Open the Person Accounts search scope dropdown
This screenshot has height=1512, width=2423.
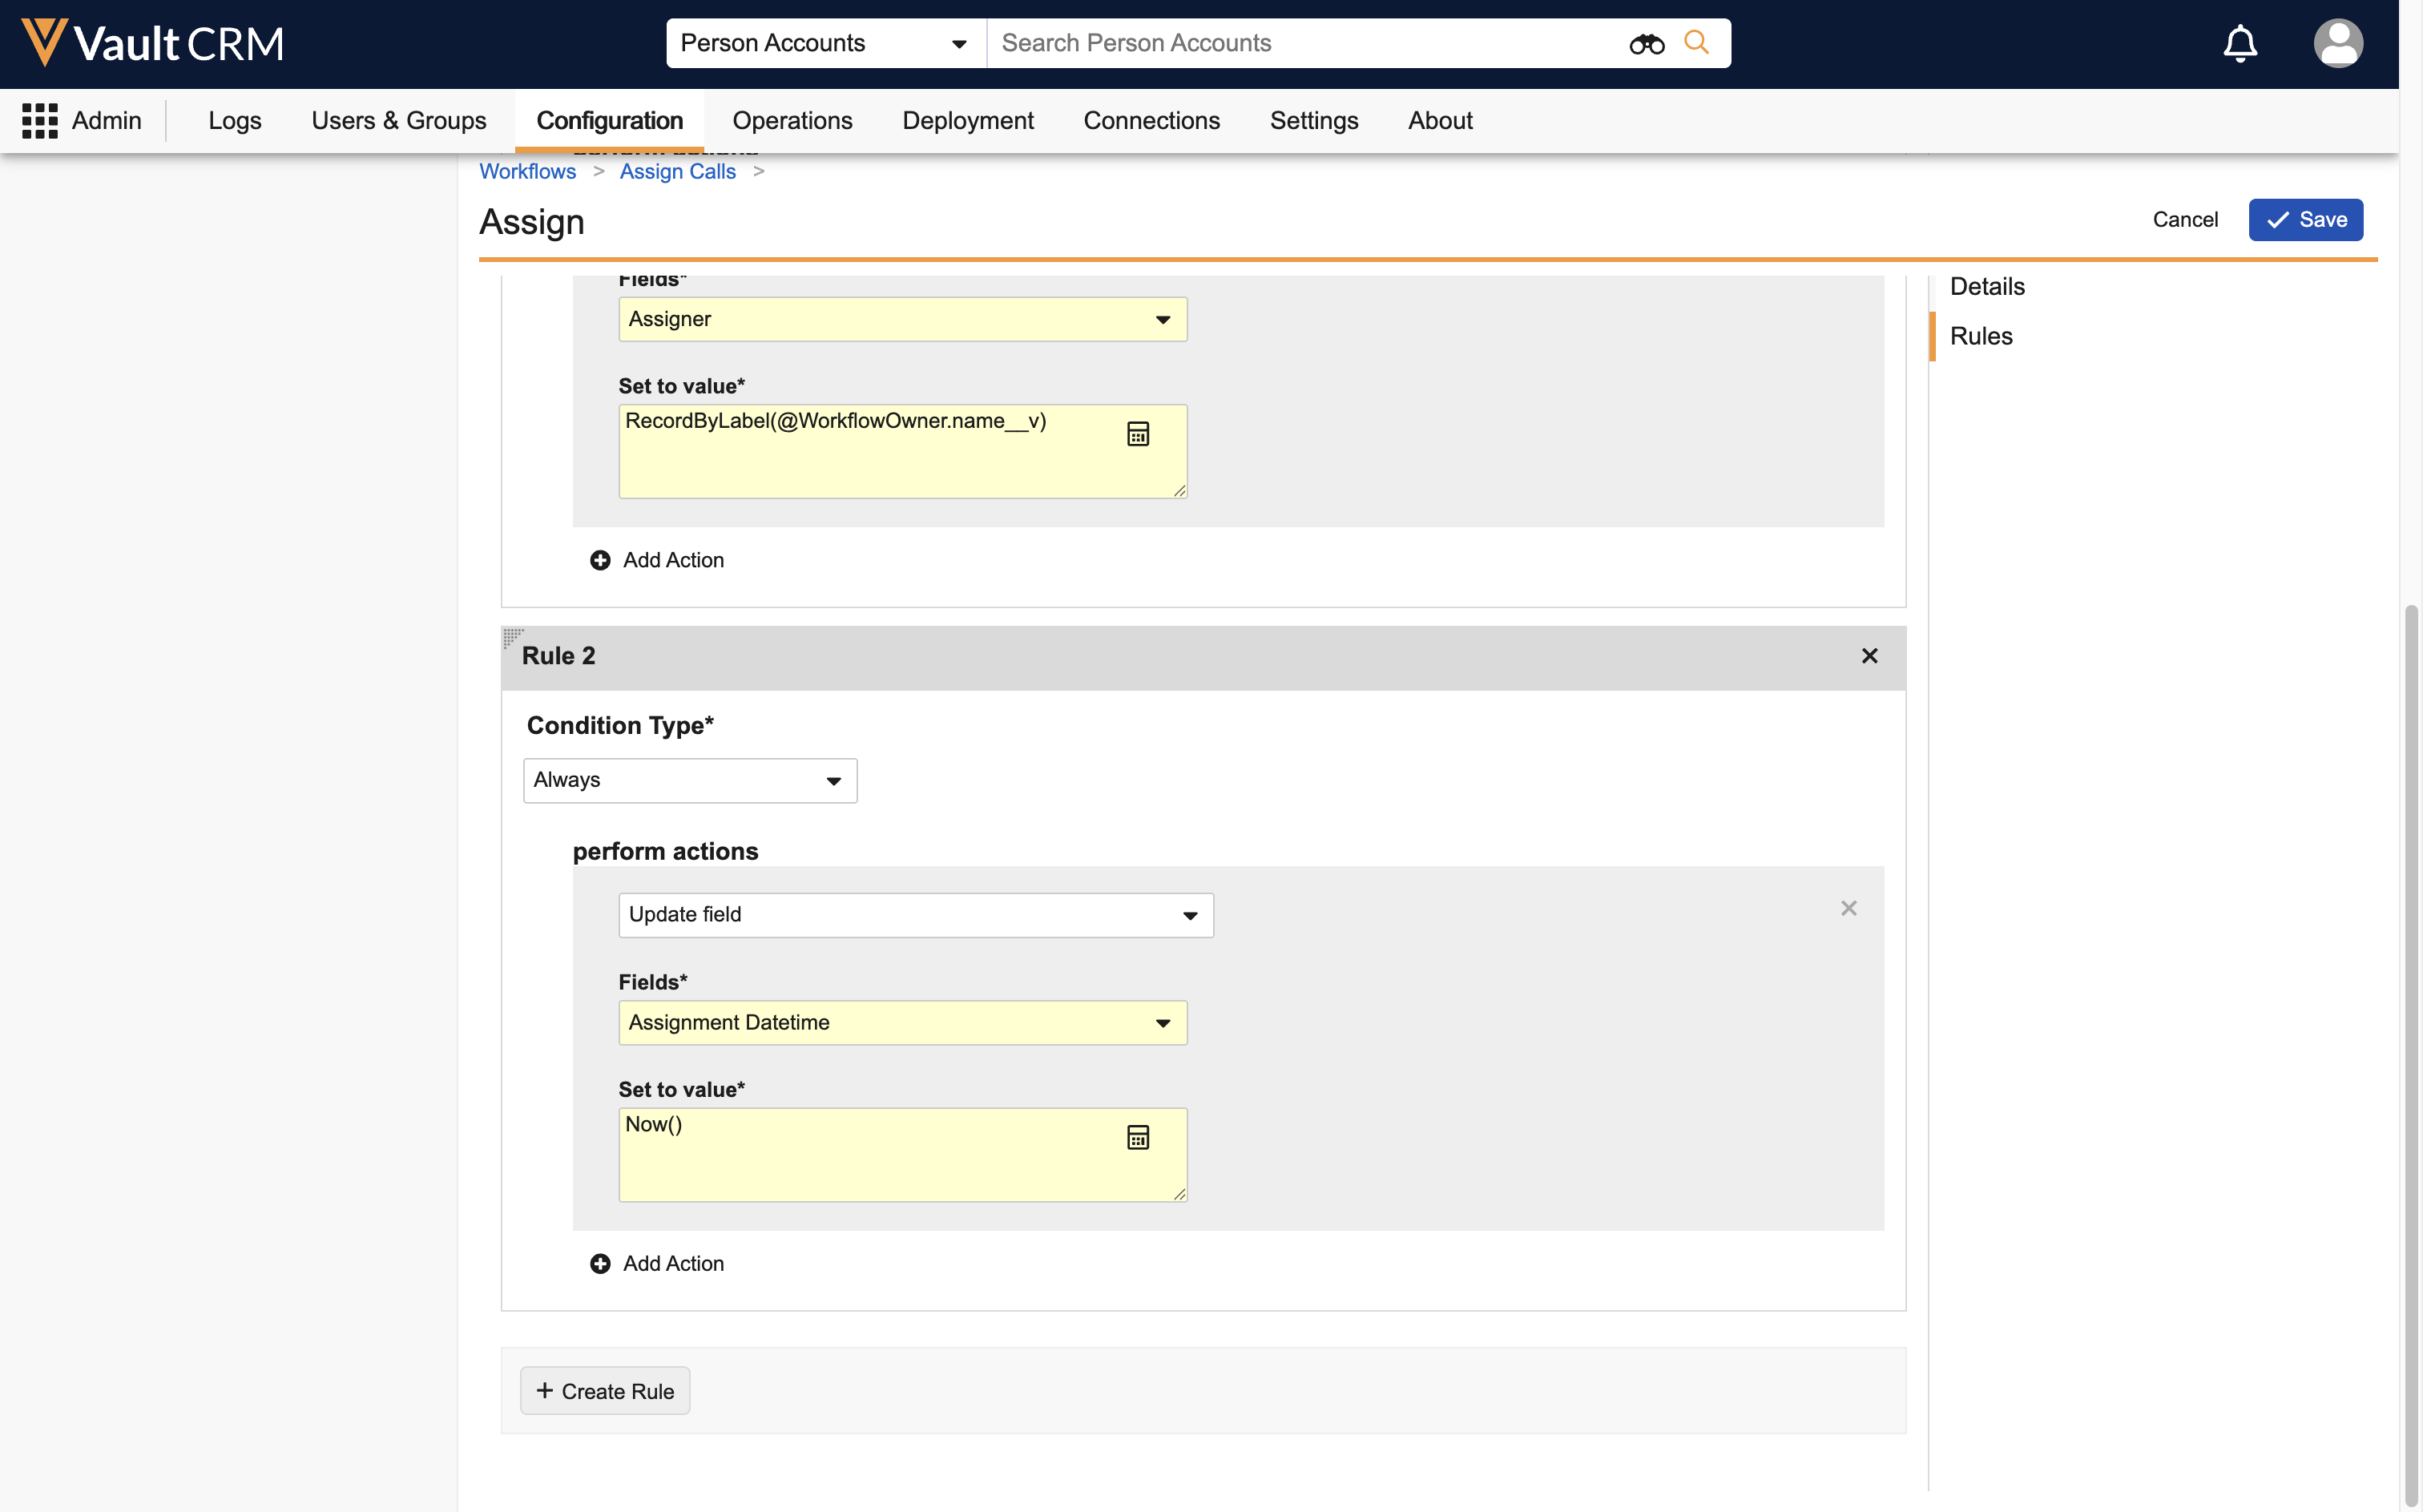click(825, 44)
